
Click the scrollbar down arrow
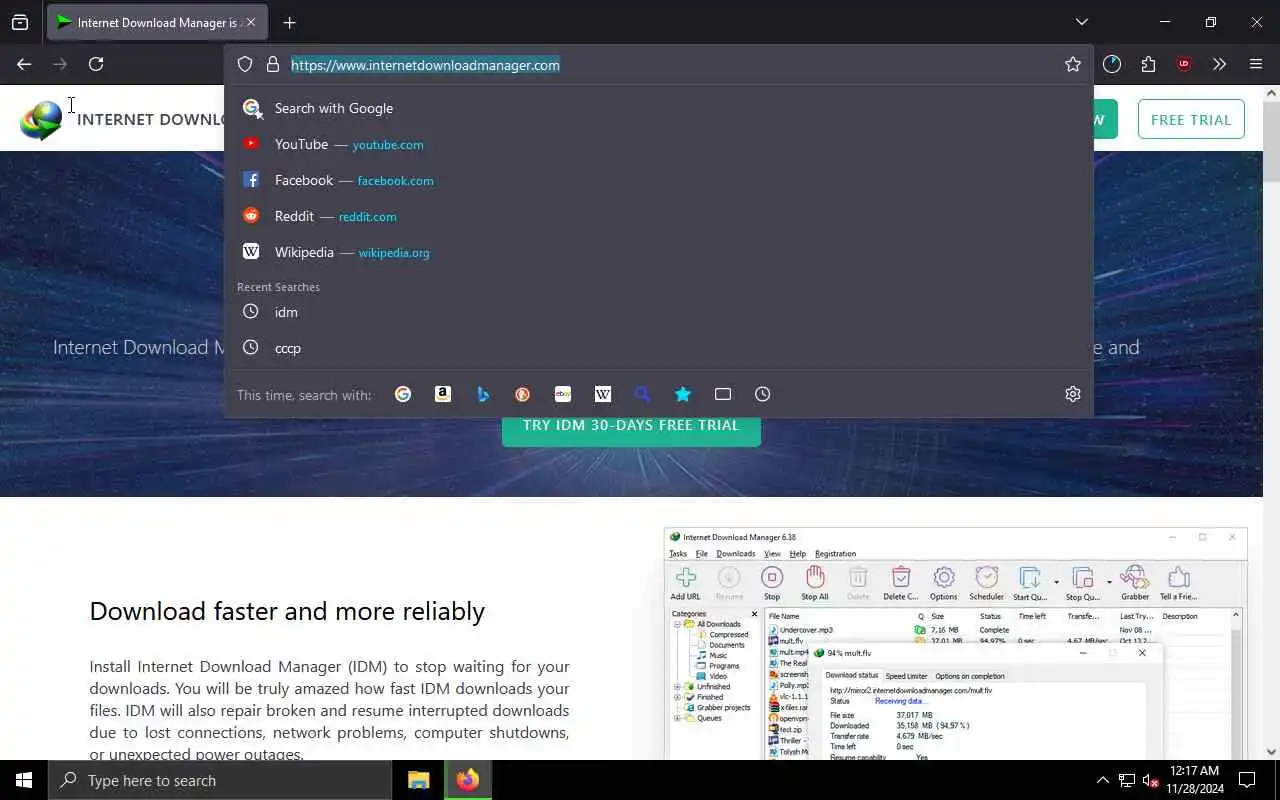point(1272,752)
